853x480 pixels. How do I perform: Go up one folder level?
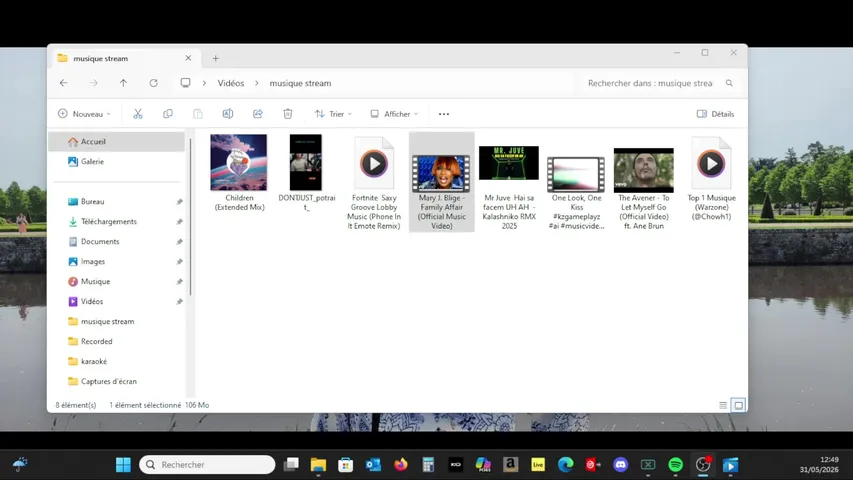[123, 83]
